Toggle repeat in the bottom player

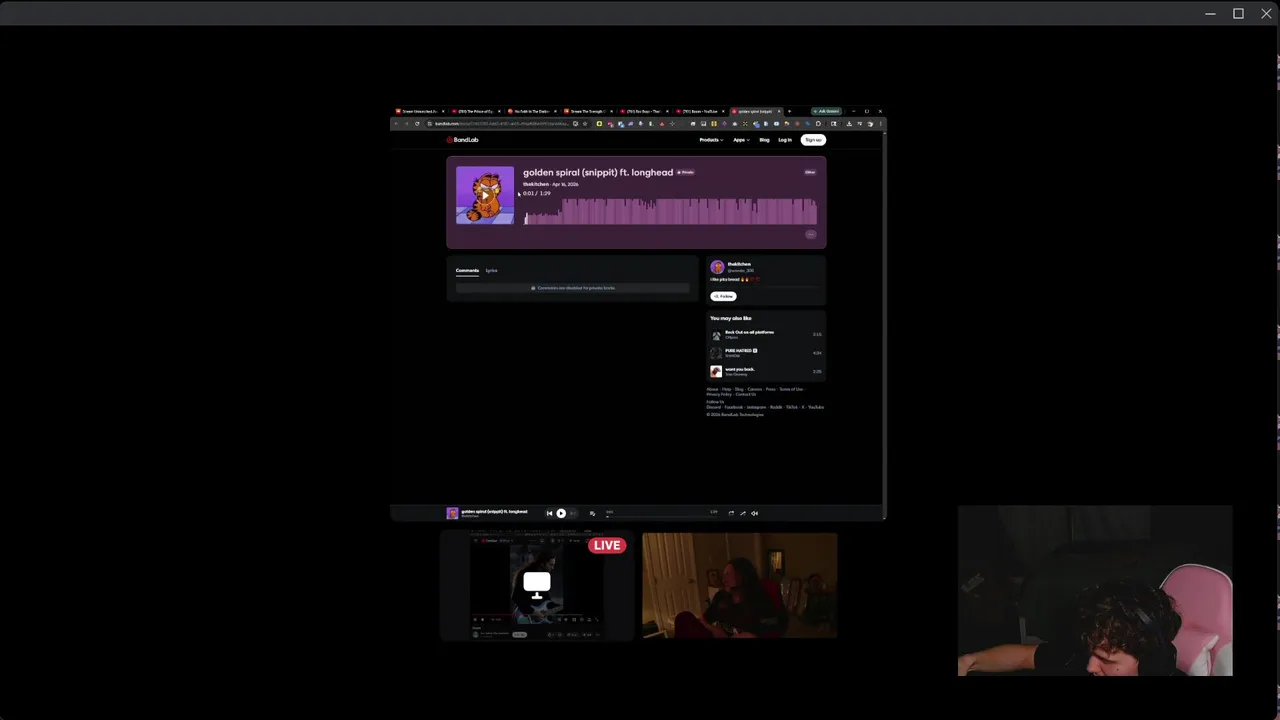731,513
